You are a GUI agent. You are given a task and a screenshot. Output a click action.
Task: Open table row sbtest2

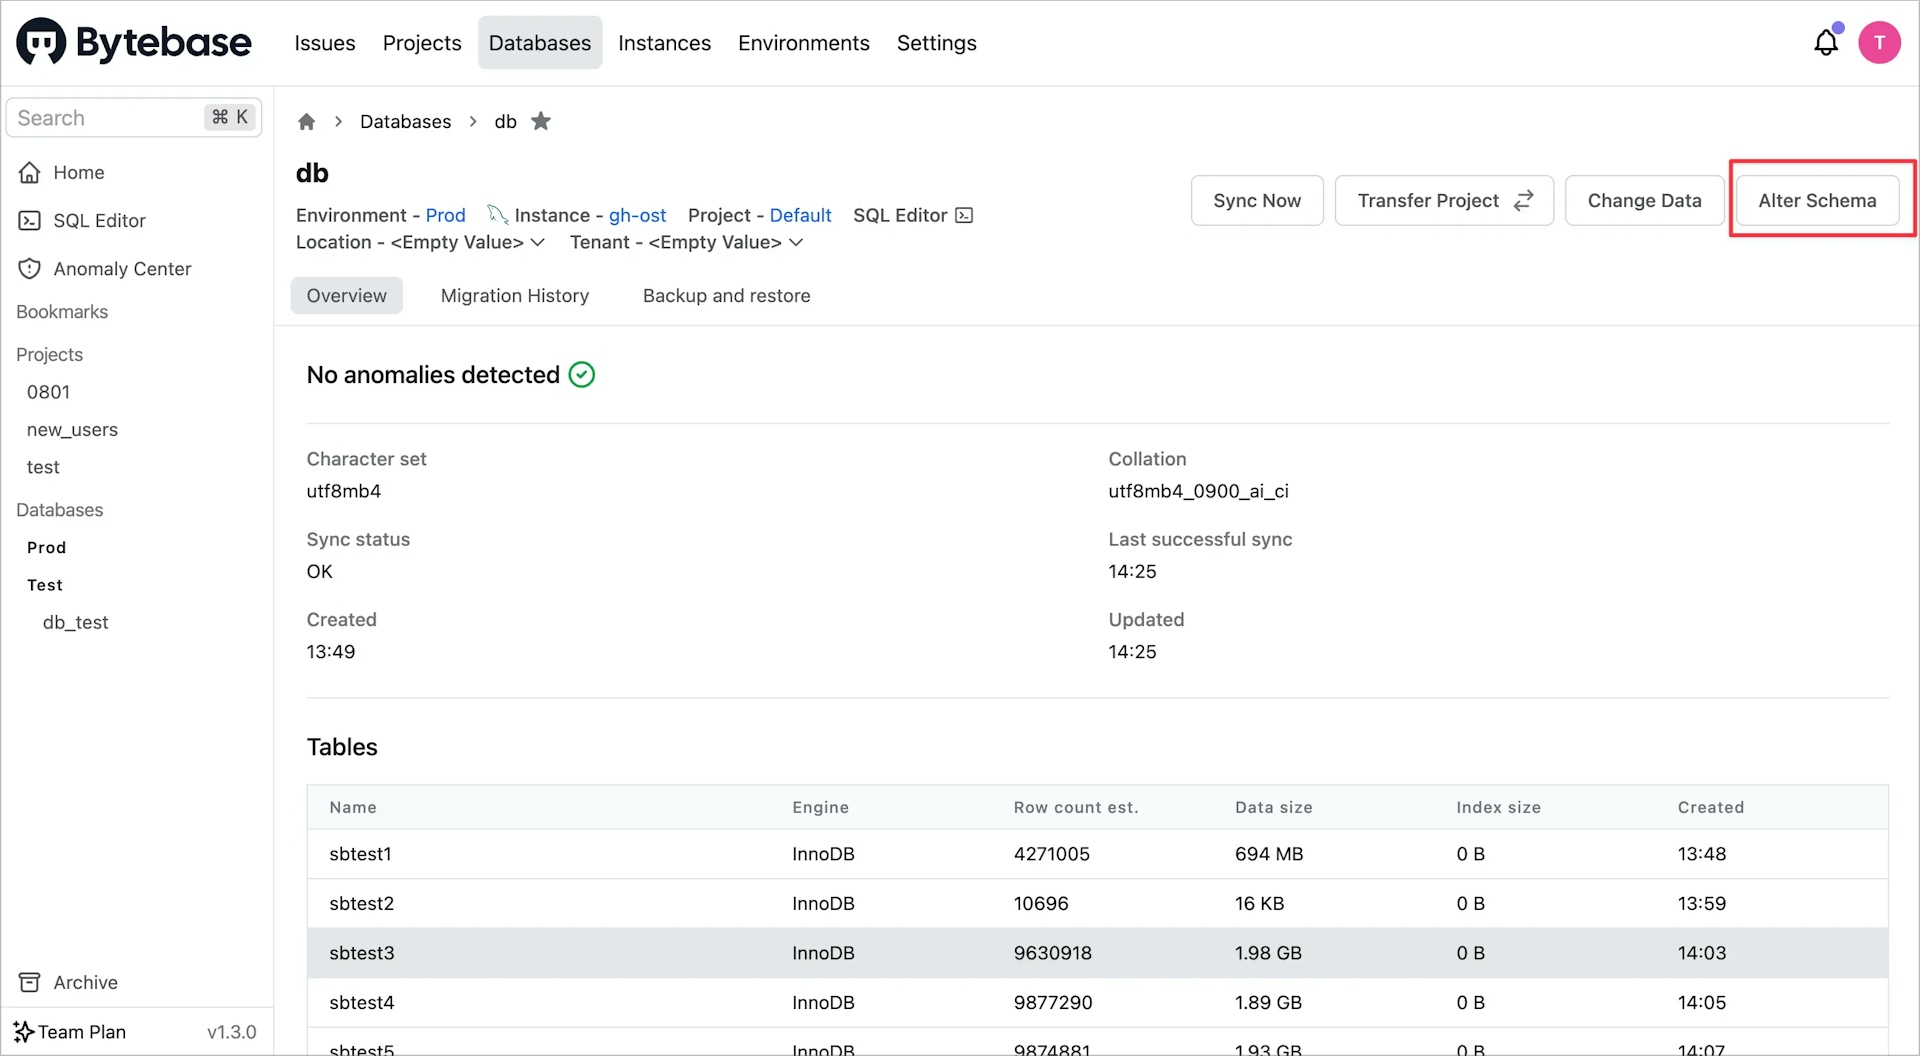coord(1097,903)
